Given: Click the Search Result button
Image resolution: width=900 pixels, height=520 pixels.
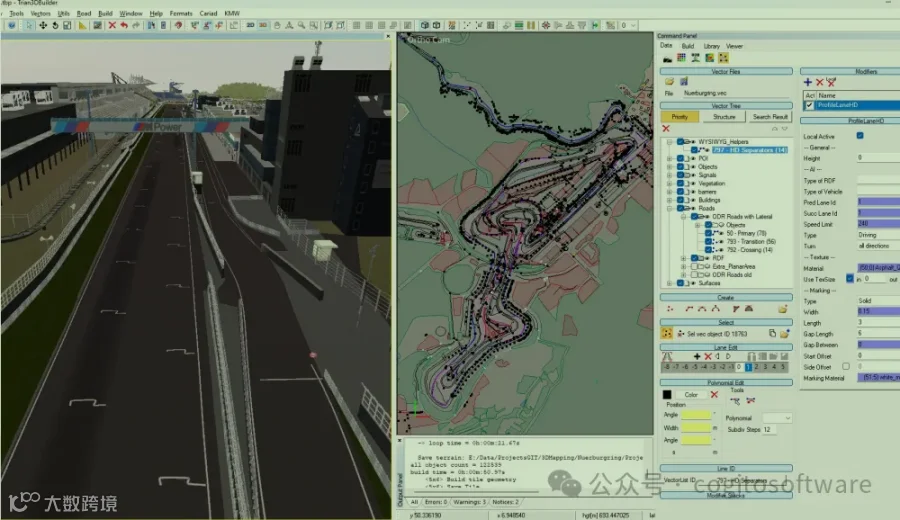Looking at the screenshot, I should [x=770, y=117].
